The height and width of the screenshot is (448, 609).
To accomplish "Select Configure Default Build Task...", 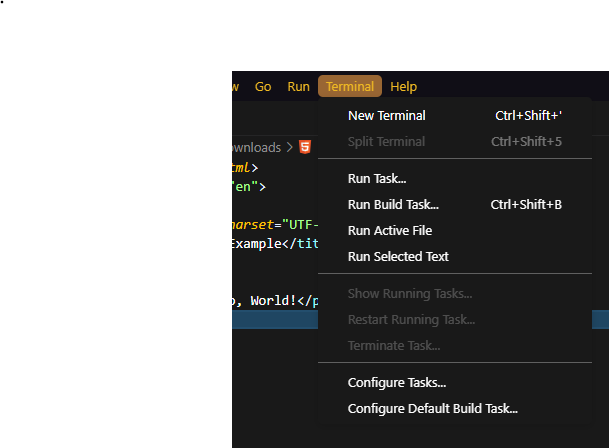I will coord(432,409).
